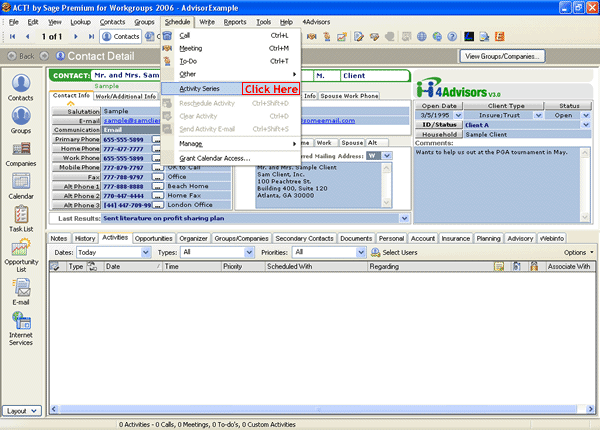Click the blue globe toolbar icon

(422, 36)
